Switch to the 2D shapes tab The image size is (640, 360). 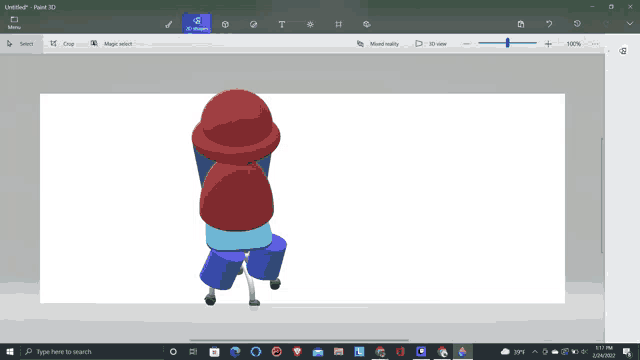pos(197,24)
